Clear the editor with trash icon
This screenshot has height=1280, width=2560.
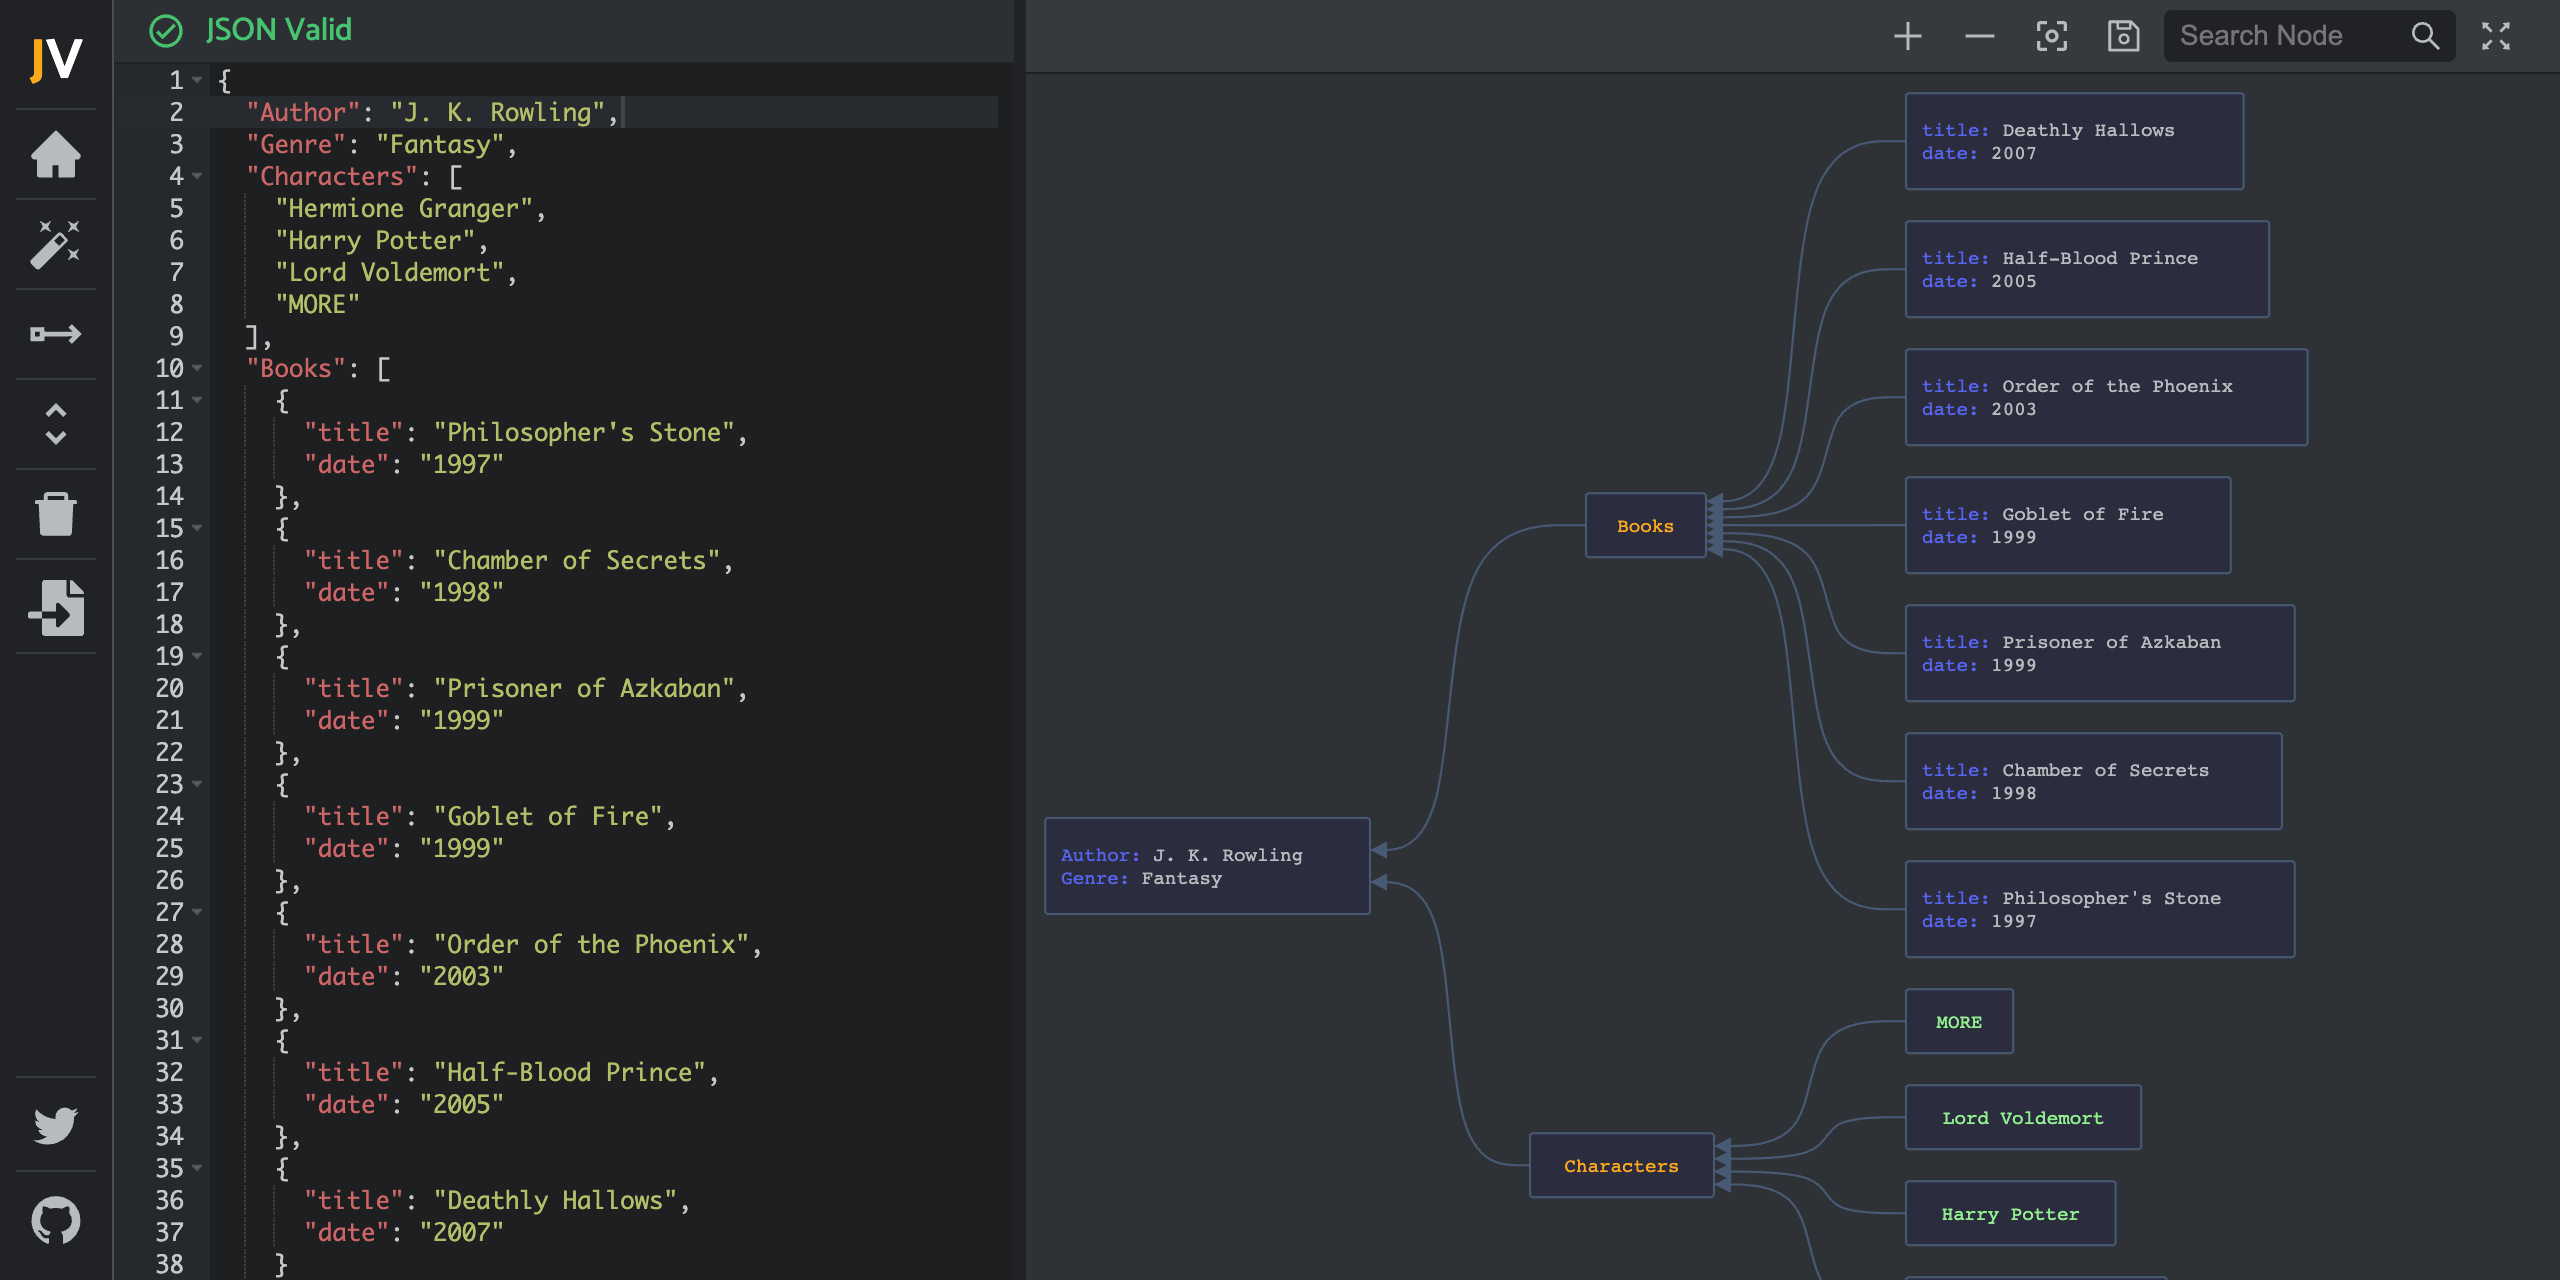pos(55,513)
